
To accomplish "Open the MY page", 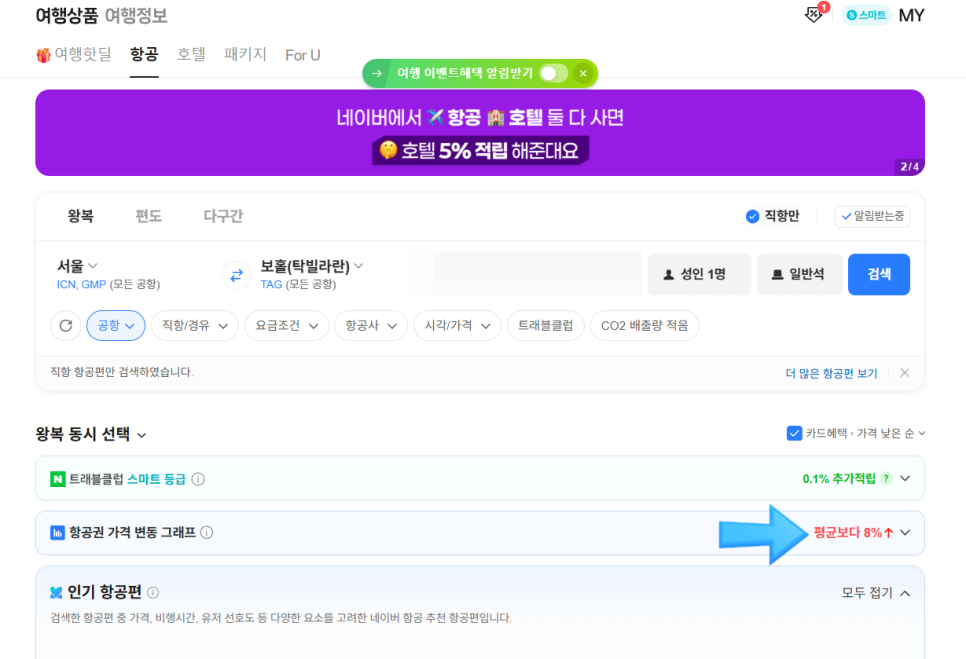I will [911, 15].
